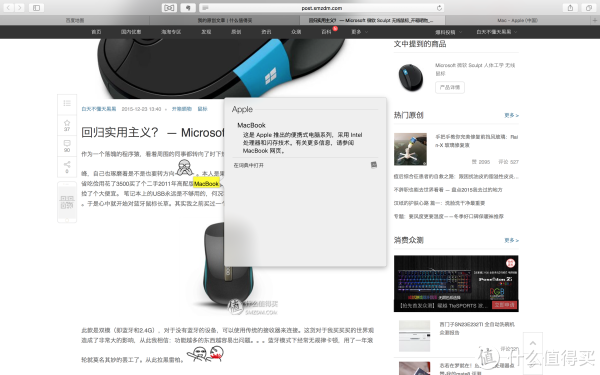Open 百科 with the red badge
Screen dimensions: 600x375
(326, 32)
